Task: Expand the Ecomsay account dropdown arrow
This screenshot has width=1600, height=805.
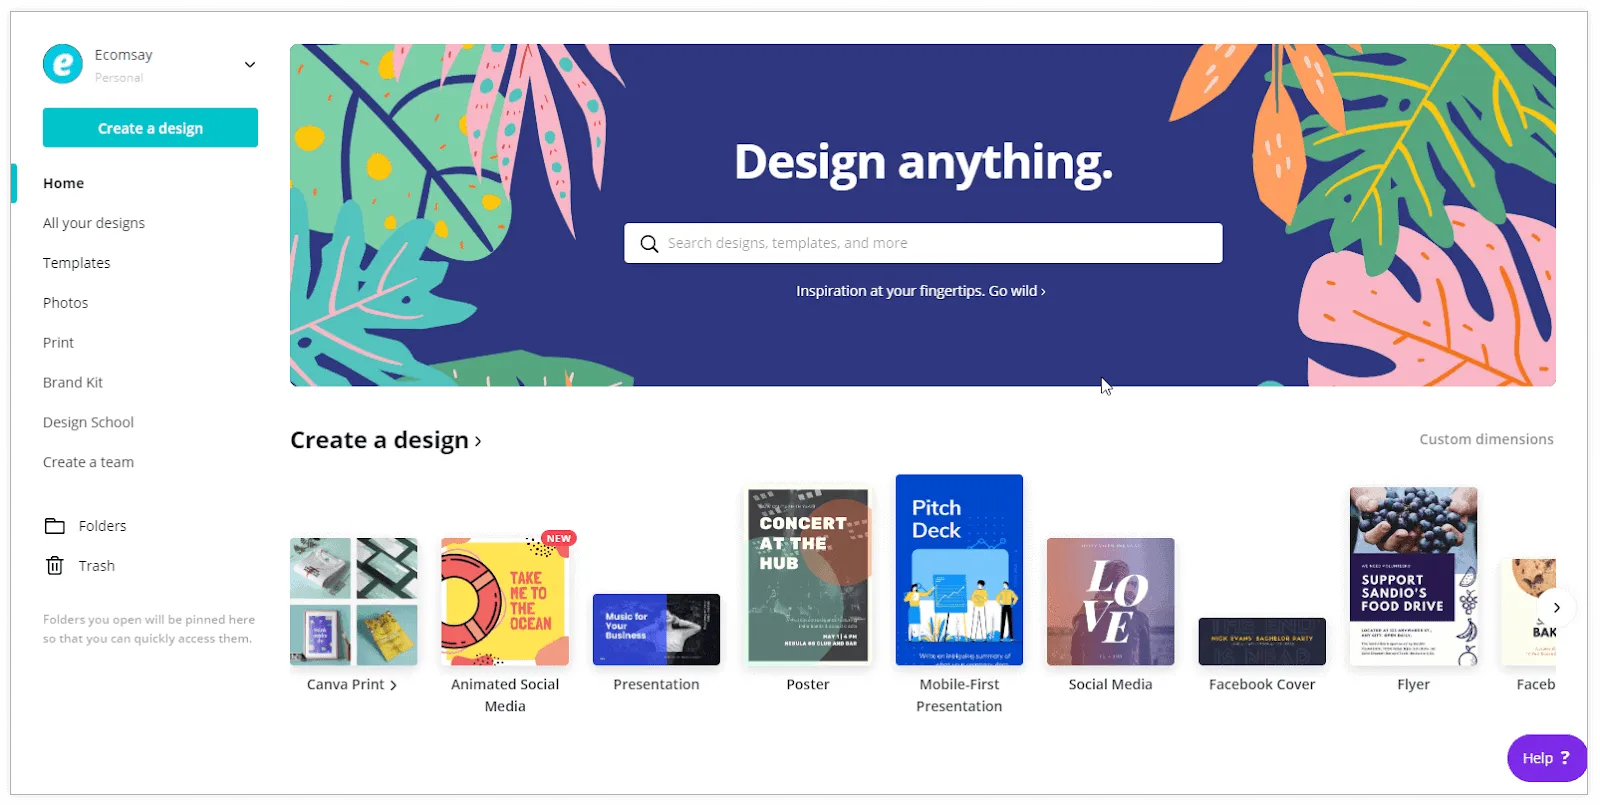Action: (250, 65)
